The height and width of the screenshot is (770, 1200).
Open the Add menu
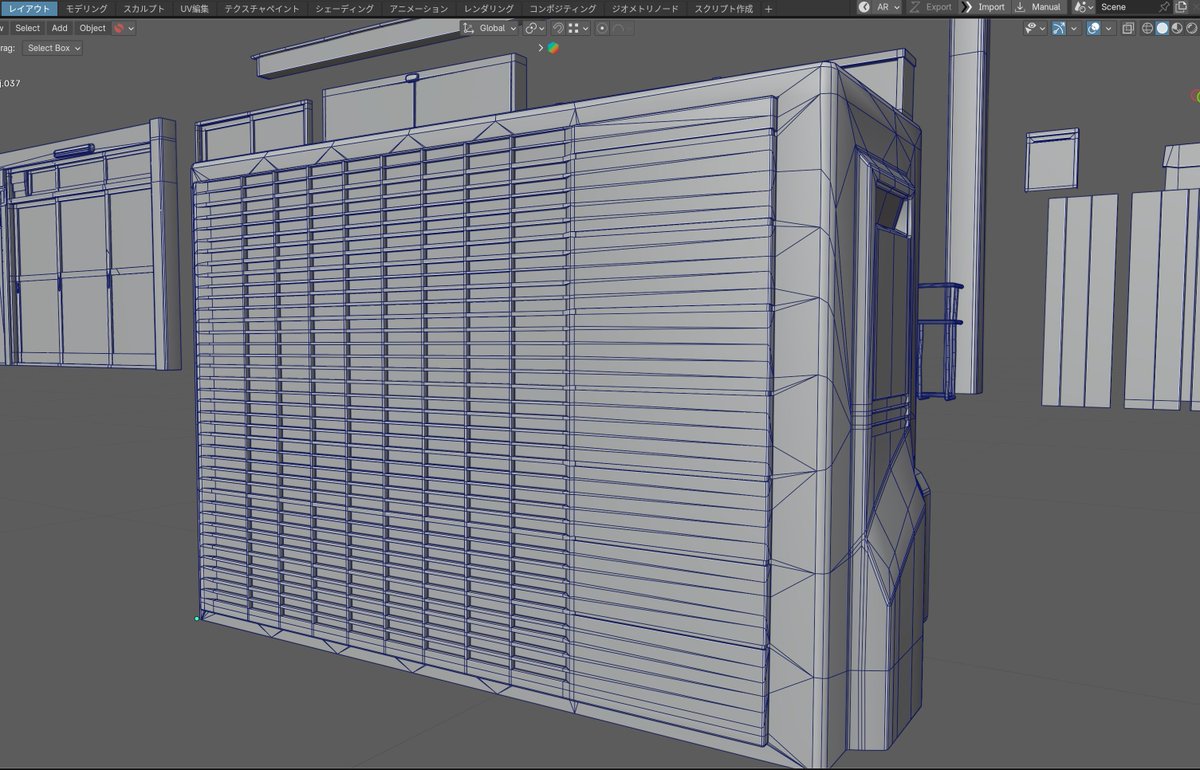coord(60,28)
